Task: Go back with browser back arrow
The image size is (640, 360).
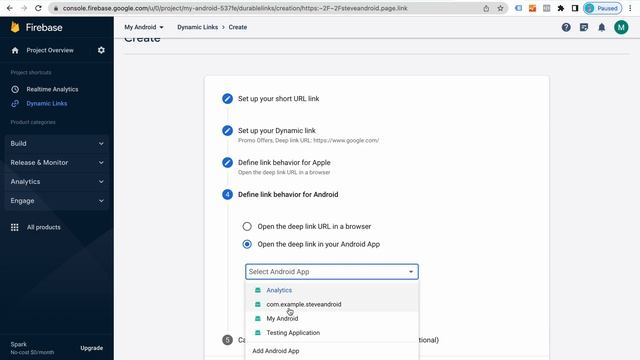Action: pyautogui.click(x=10, y=8)
